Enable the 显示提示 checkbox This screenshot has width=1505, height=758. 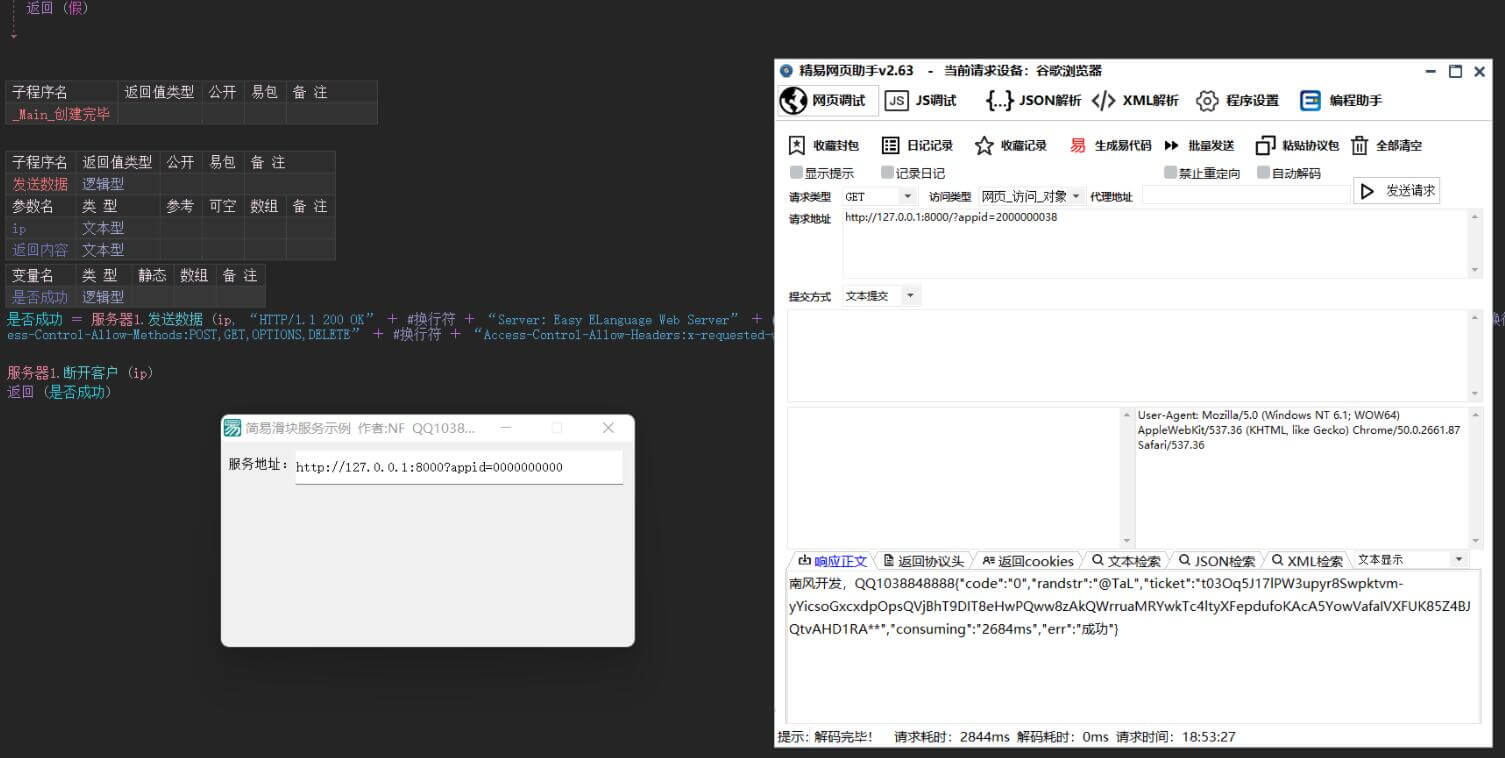click(x=796, y=172)
